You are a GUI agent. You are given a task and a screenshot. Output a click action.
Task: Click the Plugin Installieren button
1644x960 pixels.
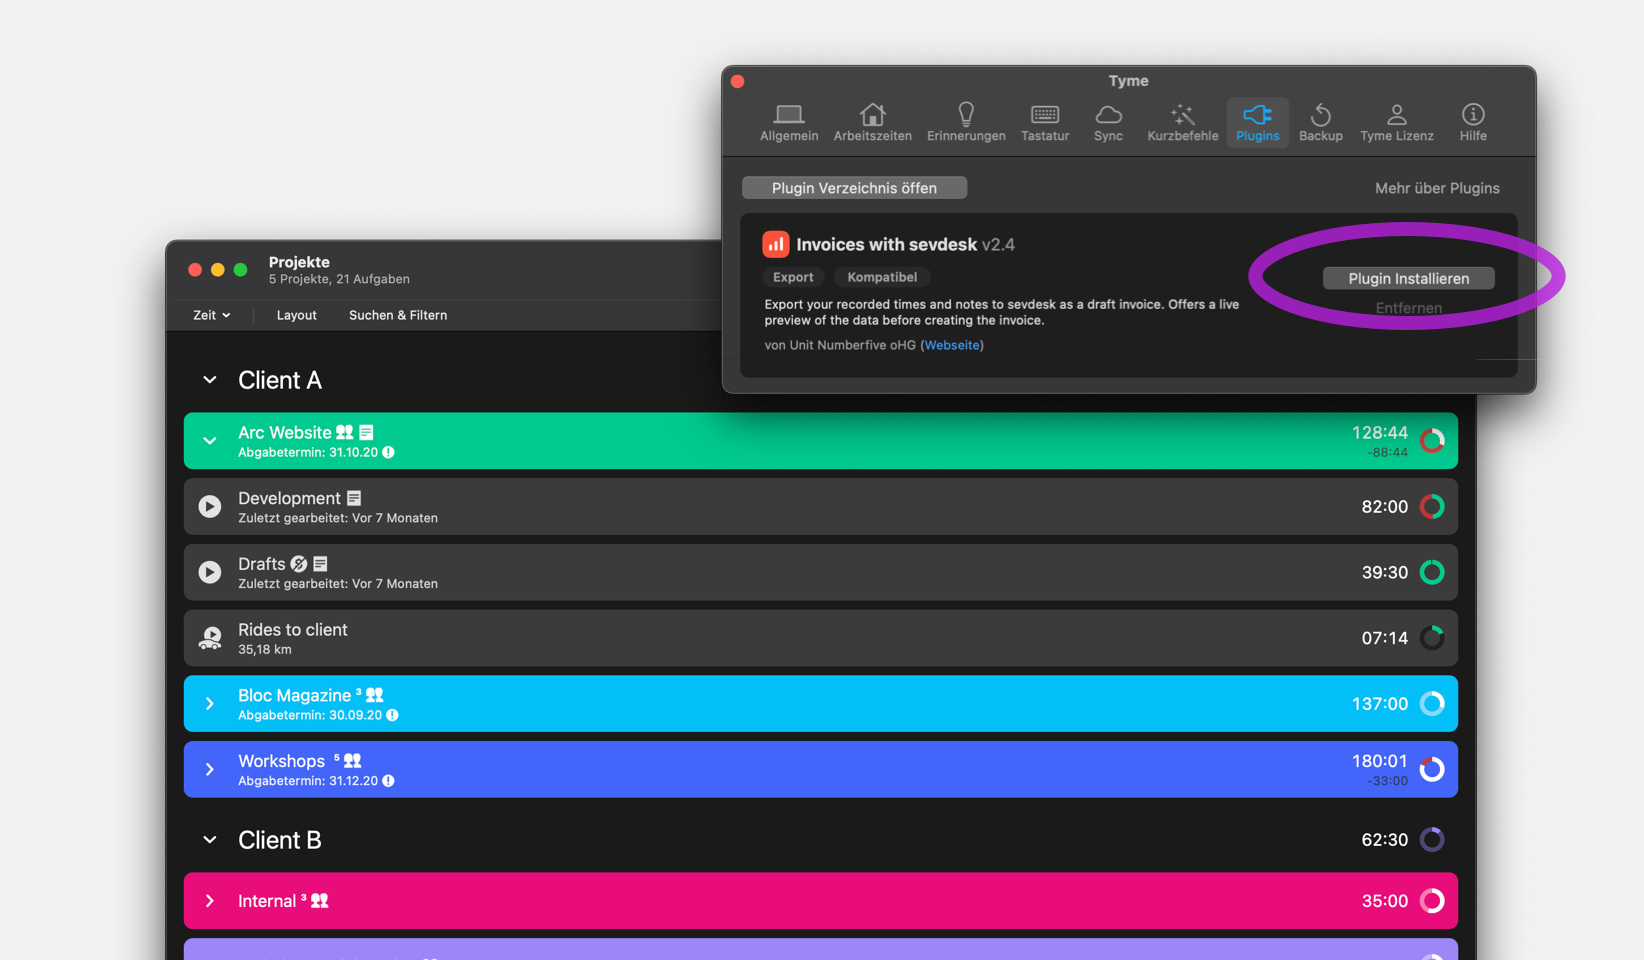point(1408,278)
